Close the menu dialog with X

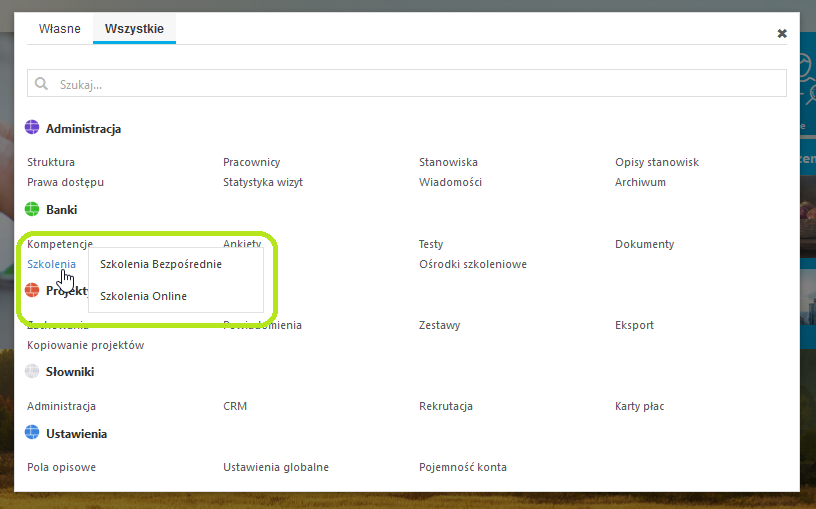coord(782,33)
